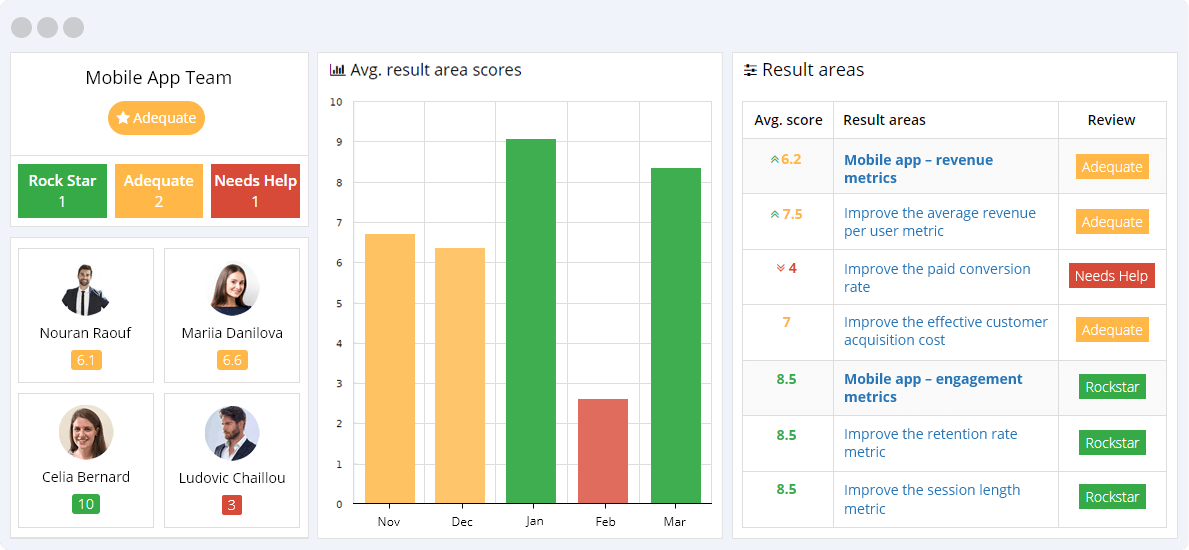Image resolution: width=1189 pixels, height=550 pixels.
Task: Open Improve the paid conversion rate link
Action: tap(936, 278)
